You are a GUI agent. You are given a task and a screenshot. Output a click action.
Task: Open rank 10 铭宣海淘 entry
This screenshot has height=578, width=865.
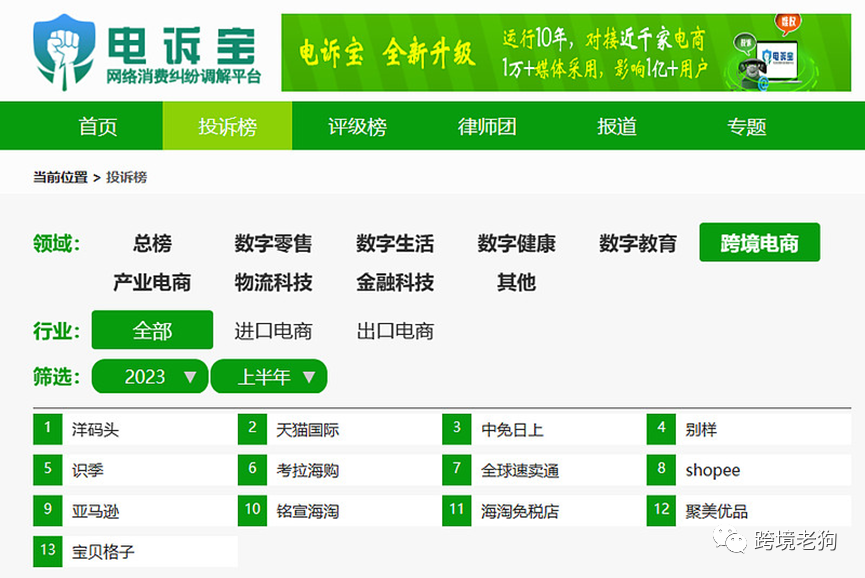click(x=340, y=511)
